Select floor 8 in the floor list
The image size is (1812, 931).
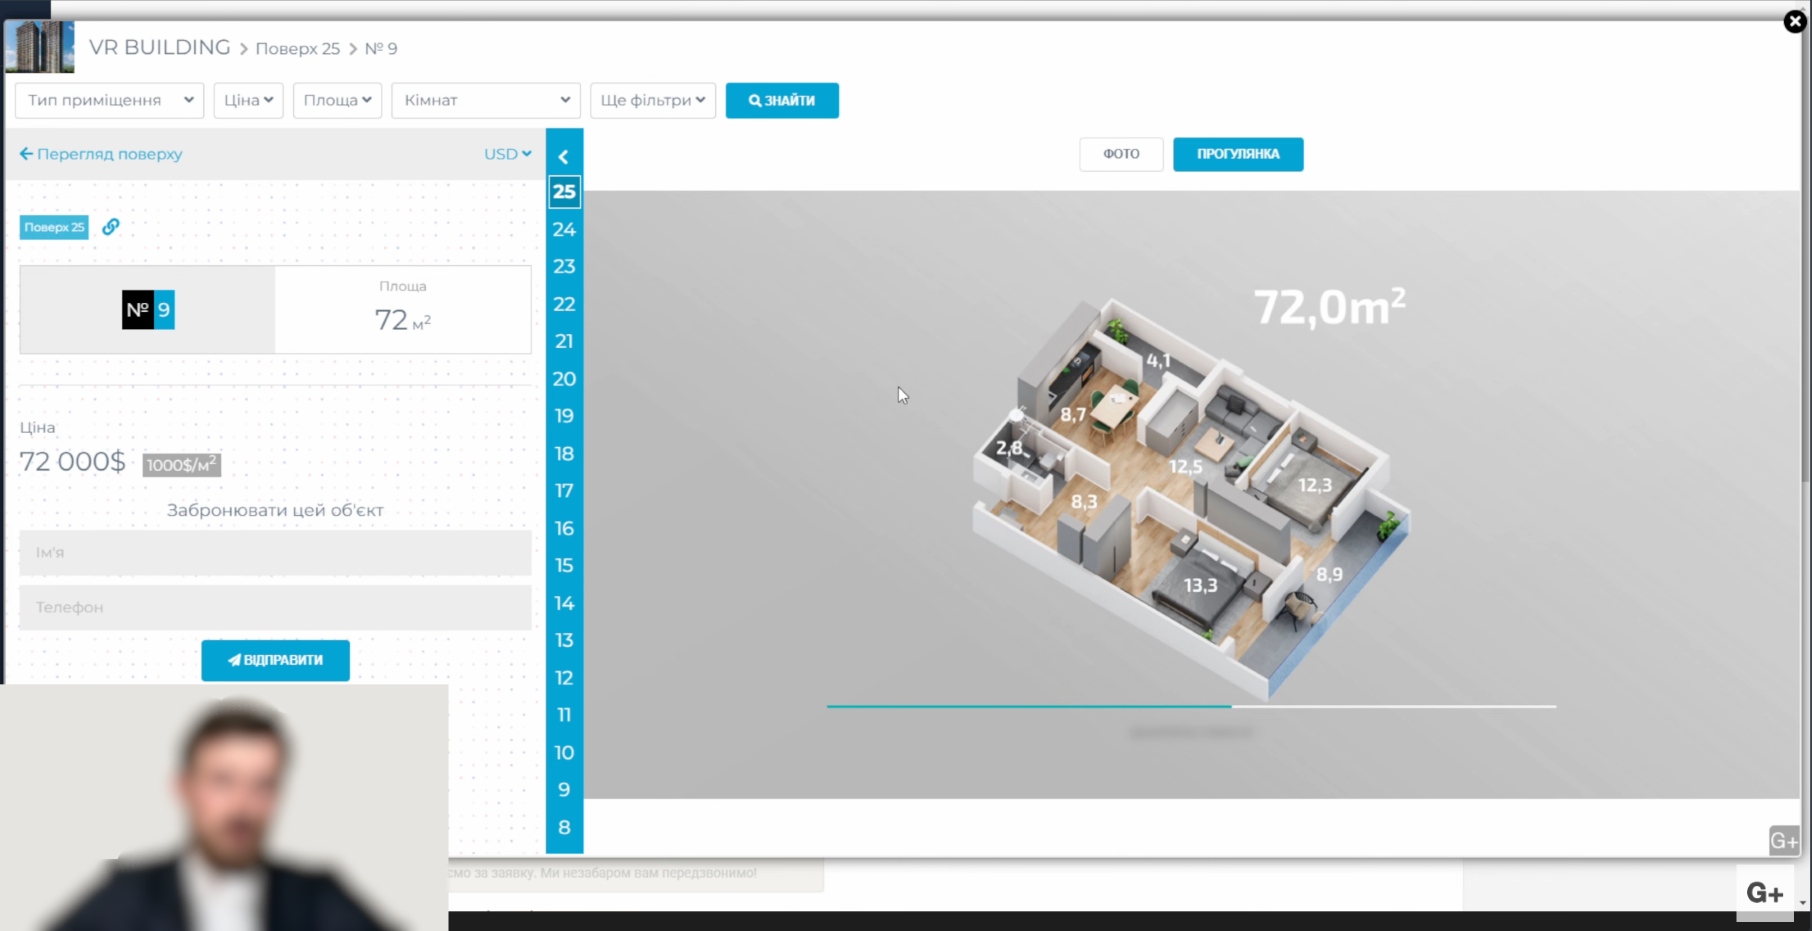[564, 827]
